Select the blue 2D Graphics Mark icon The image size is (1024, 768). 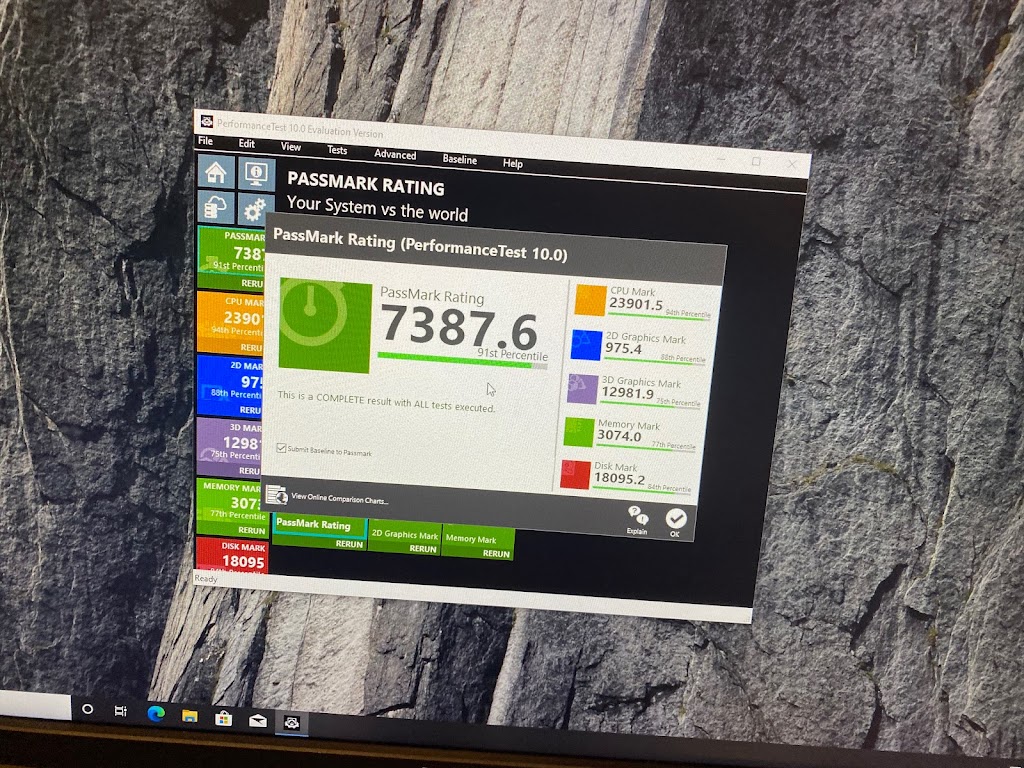coord(586,345)
